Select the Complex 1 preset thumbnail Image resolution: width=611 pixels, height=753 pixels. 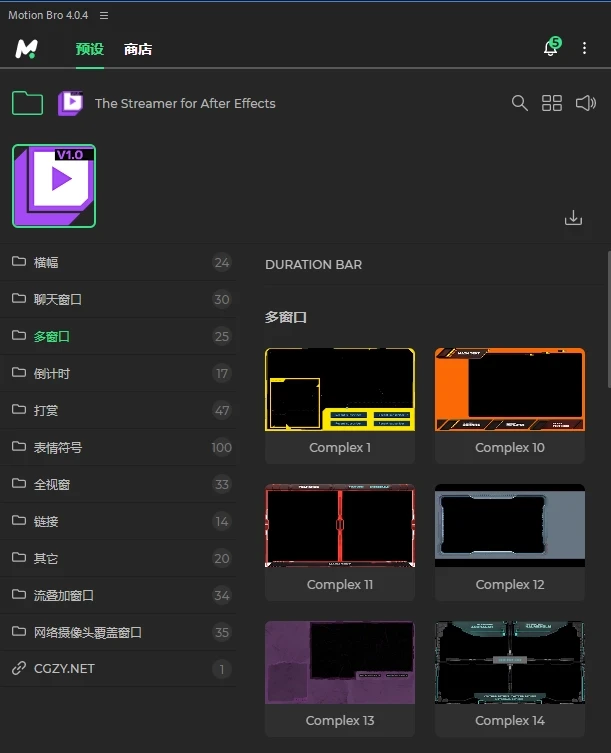tap(340, 390)
